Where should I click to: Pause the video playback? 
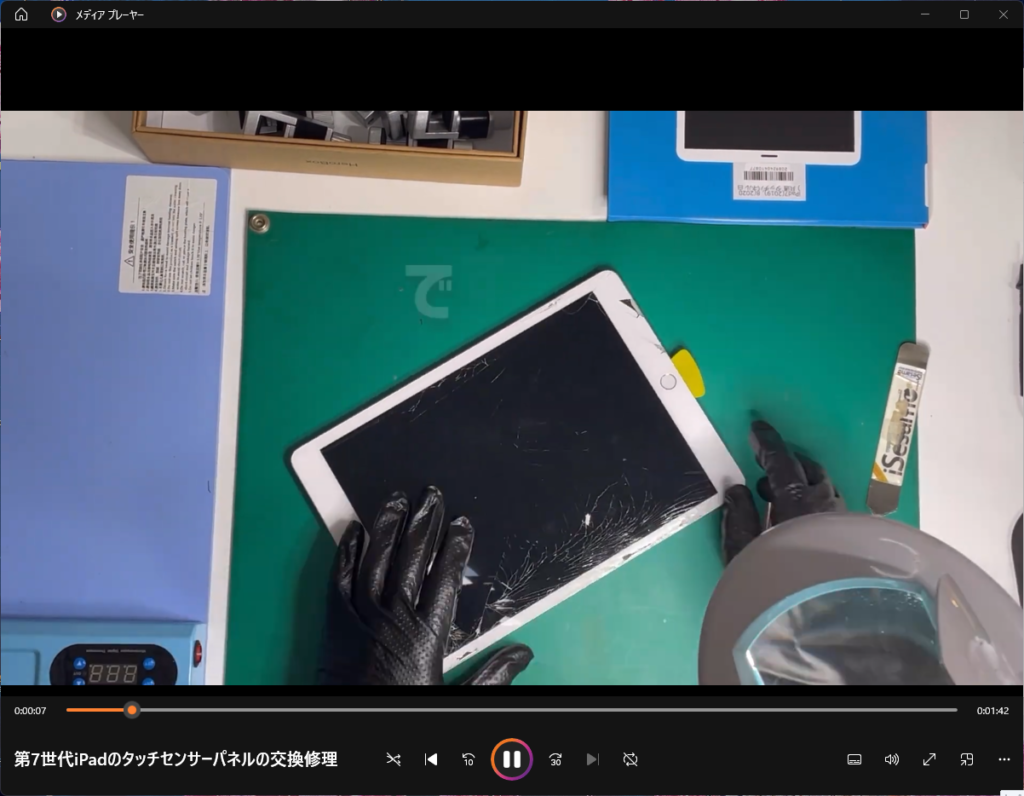(x=511, y=759)
